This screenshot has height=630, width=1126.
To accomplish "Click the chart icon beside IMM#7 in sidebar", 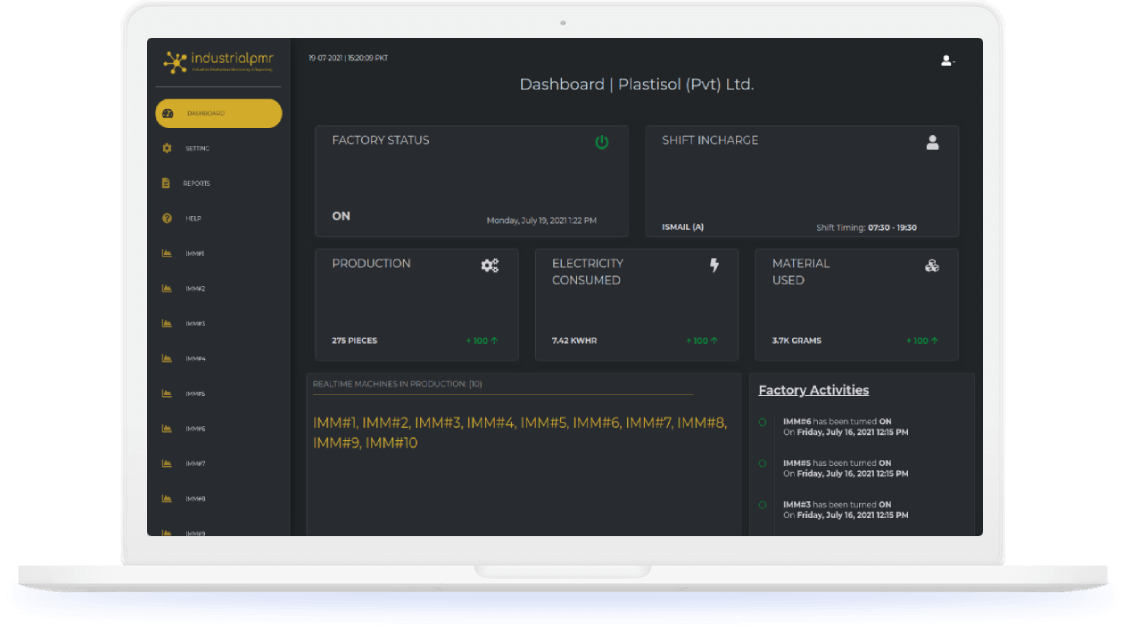I will click(167, 463).
